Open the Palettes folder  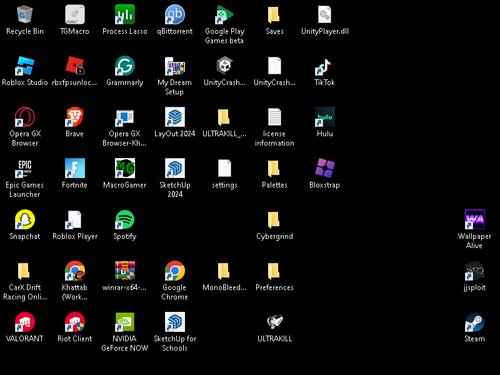click(x=274, y=169)
